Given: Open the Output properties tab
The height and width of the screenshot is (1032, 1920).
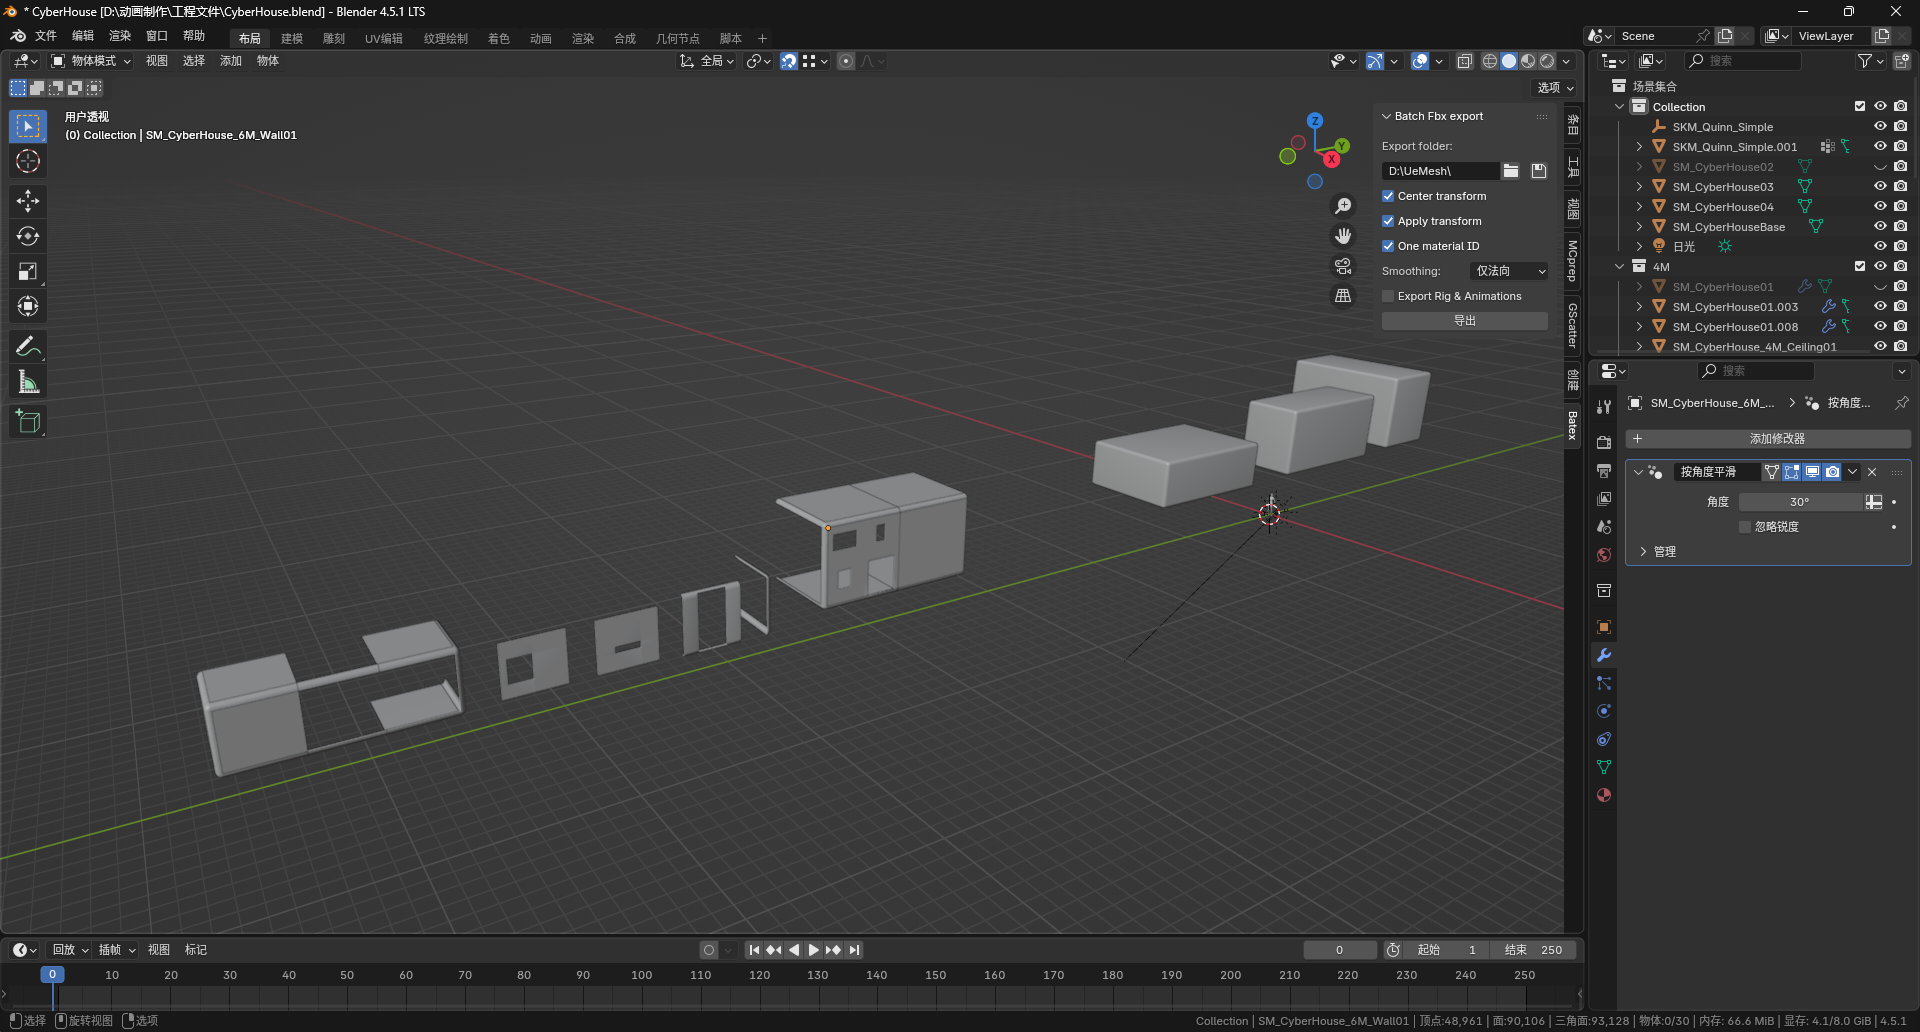Looking at the screenshot, I should [x=1604, y=471].
